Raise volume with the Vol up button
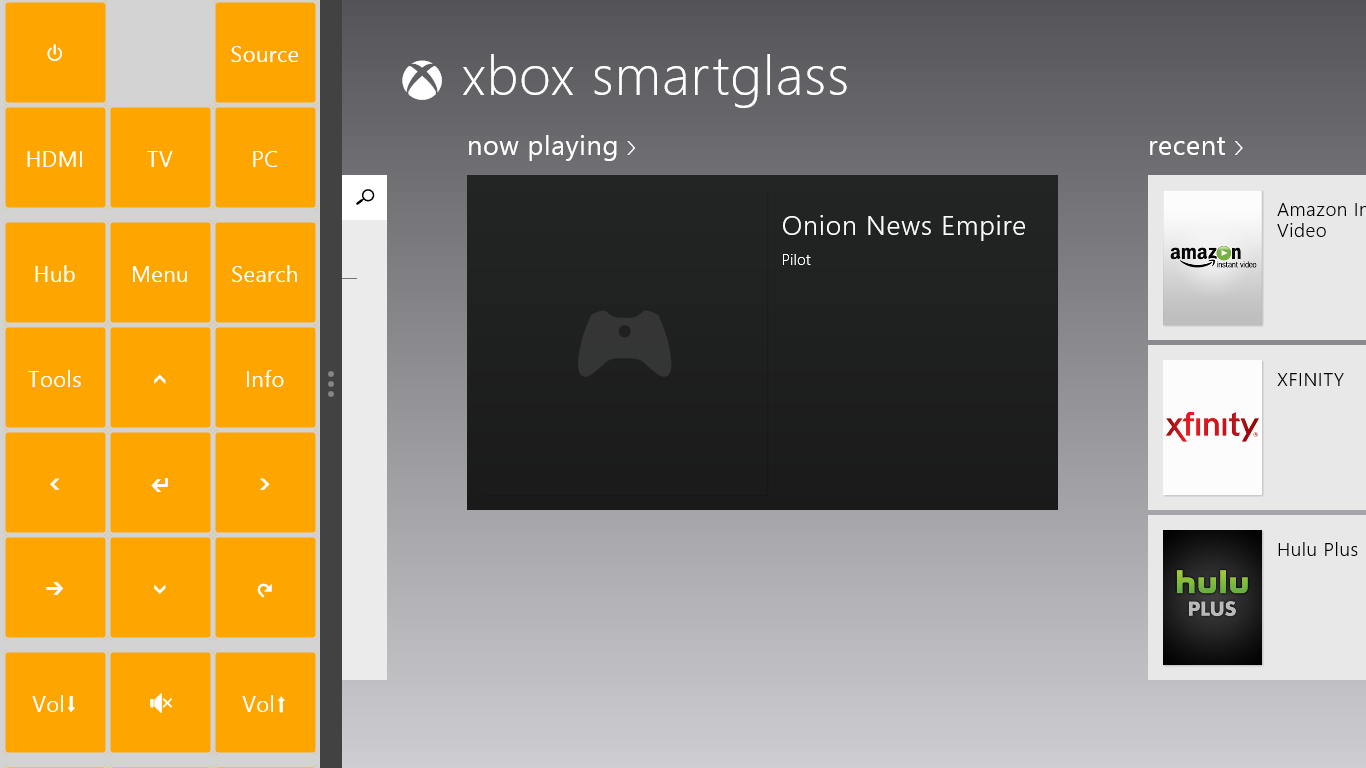The width and height of the screenshot is (1366, 768). [x=265, y=703]
